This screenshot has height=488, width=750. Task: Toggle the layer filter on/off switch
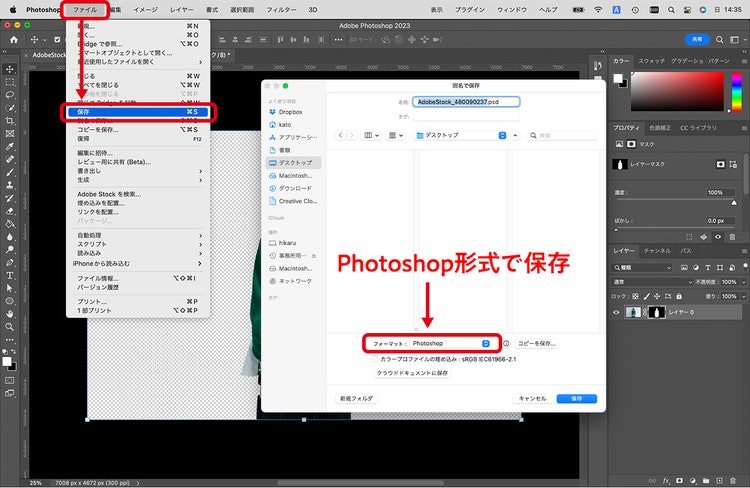745,266
